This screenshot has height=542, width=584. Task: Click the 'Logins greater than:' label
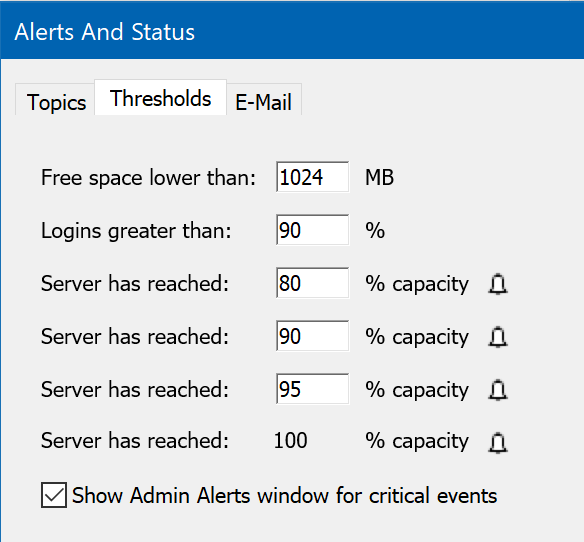pos(136,231)
